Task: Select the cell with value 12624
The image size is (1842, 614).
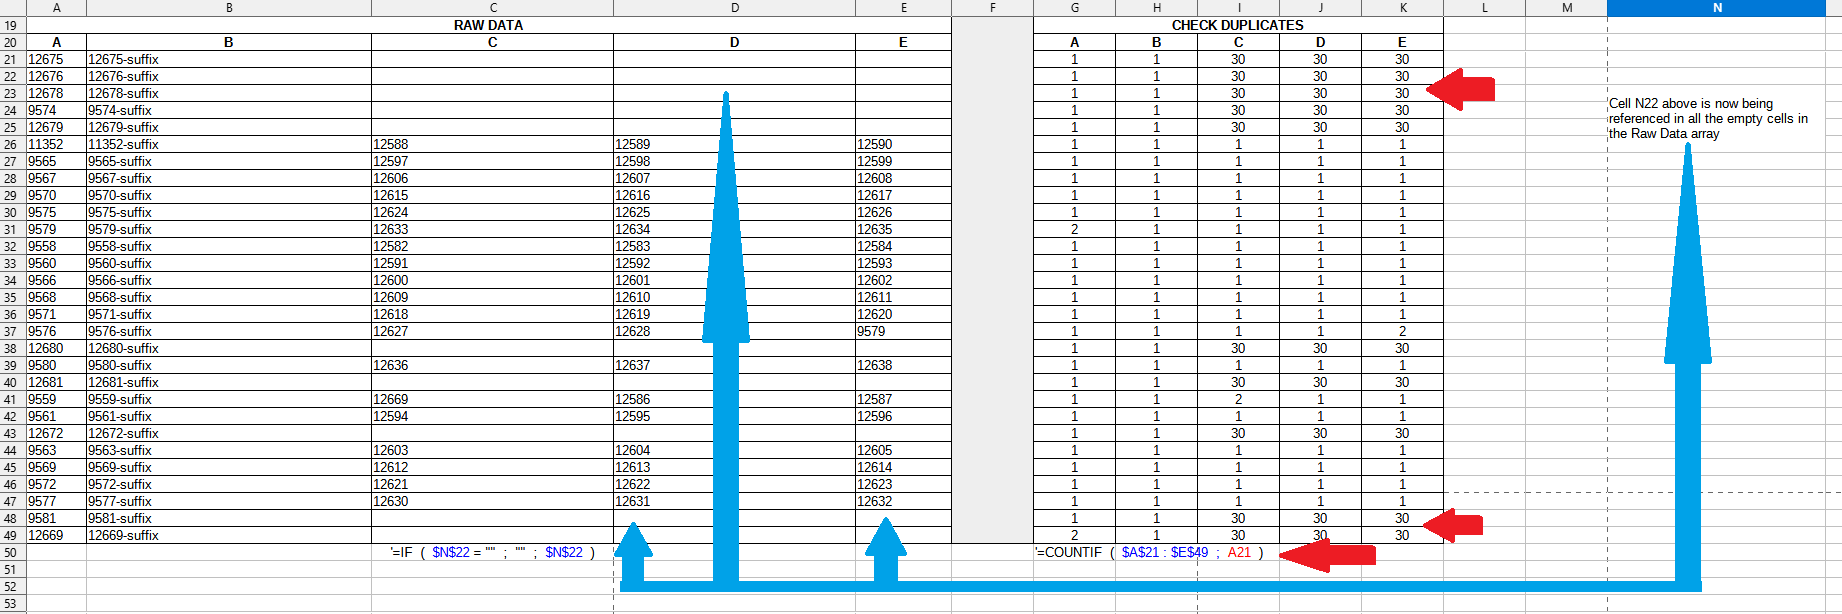Action: tap(492, 212)
